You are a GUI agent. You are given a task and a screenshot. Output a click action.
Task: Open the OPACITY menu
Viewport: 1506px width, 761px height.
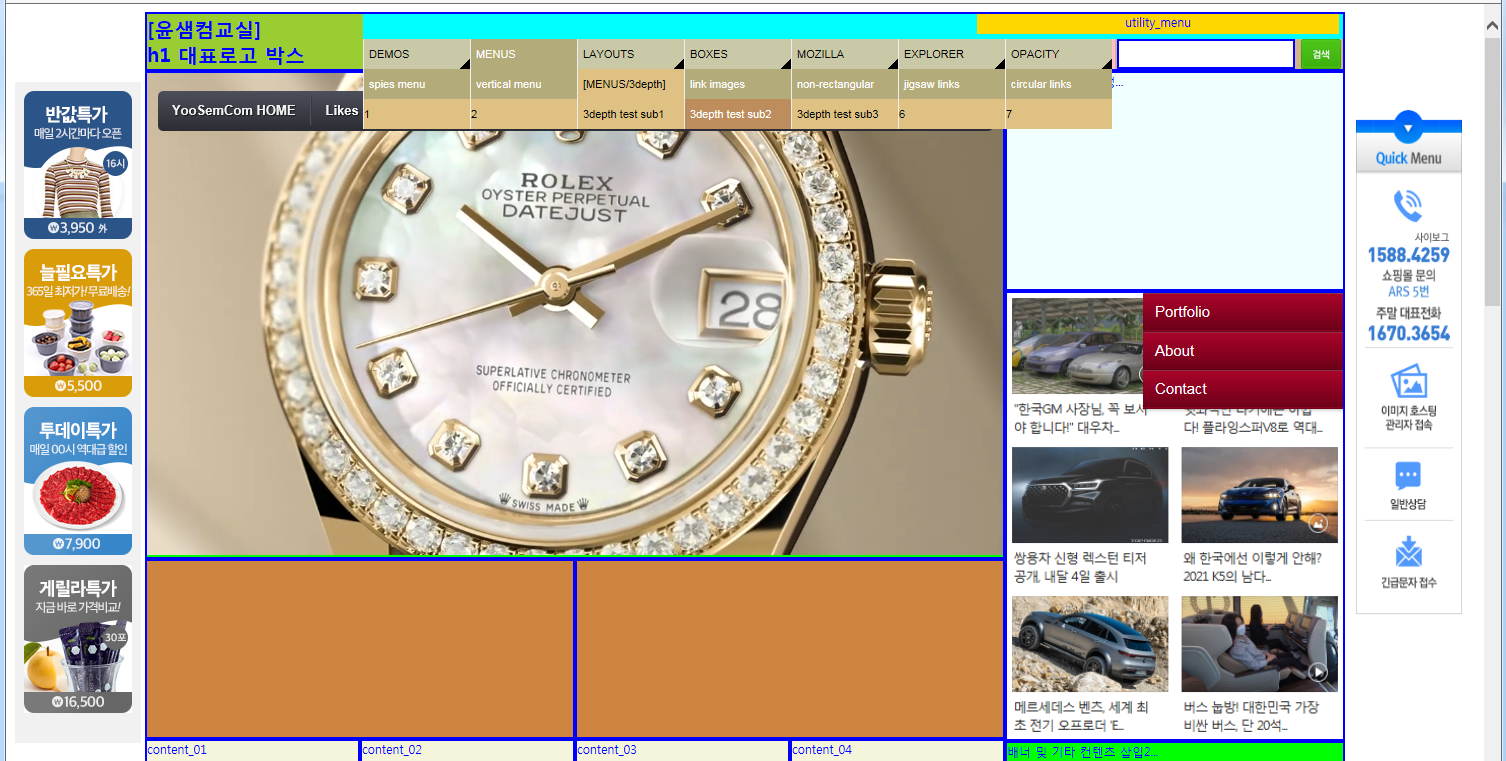pos(1059,54)
